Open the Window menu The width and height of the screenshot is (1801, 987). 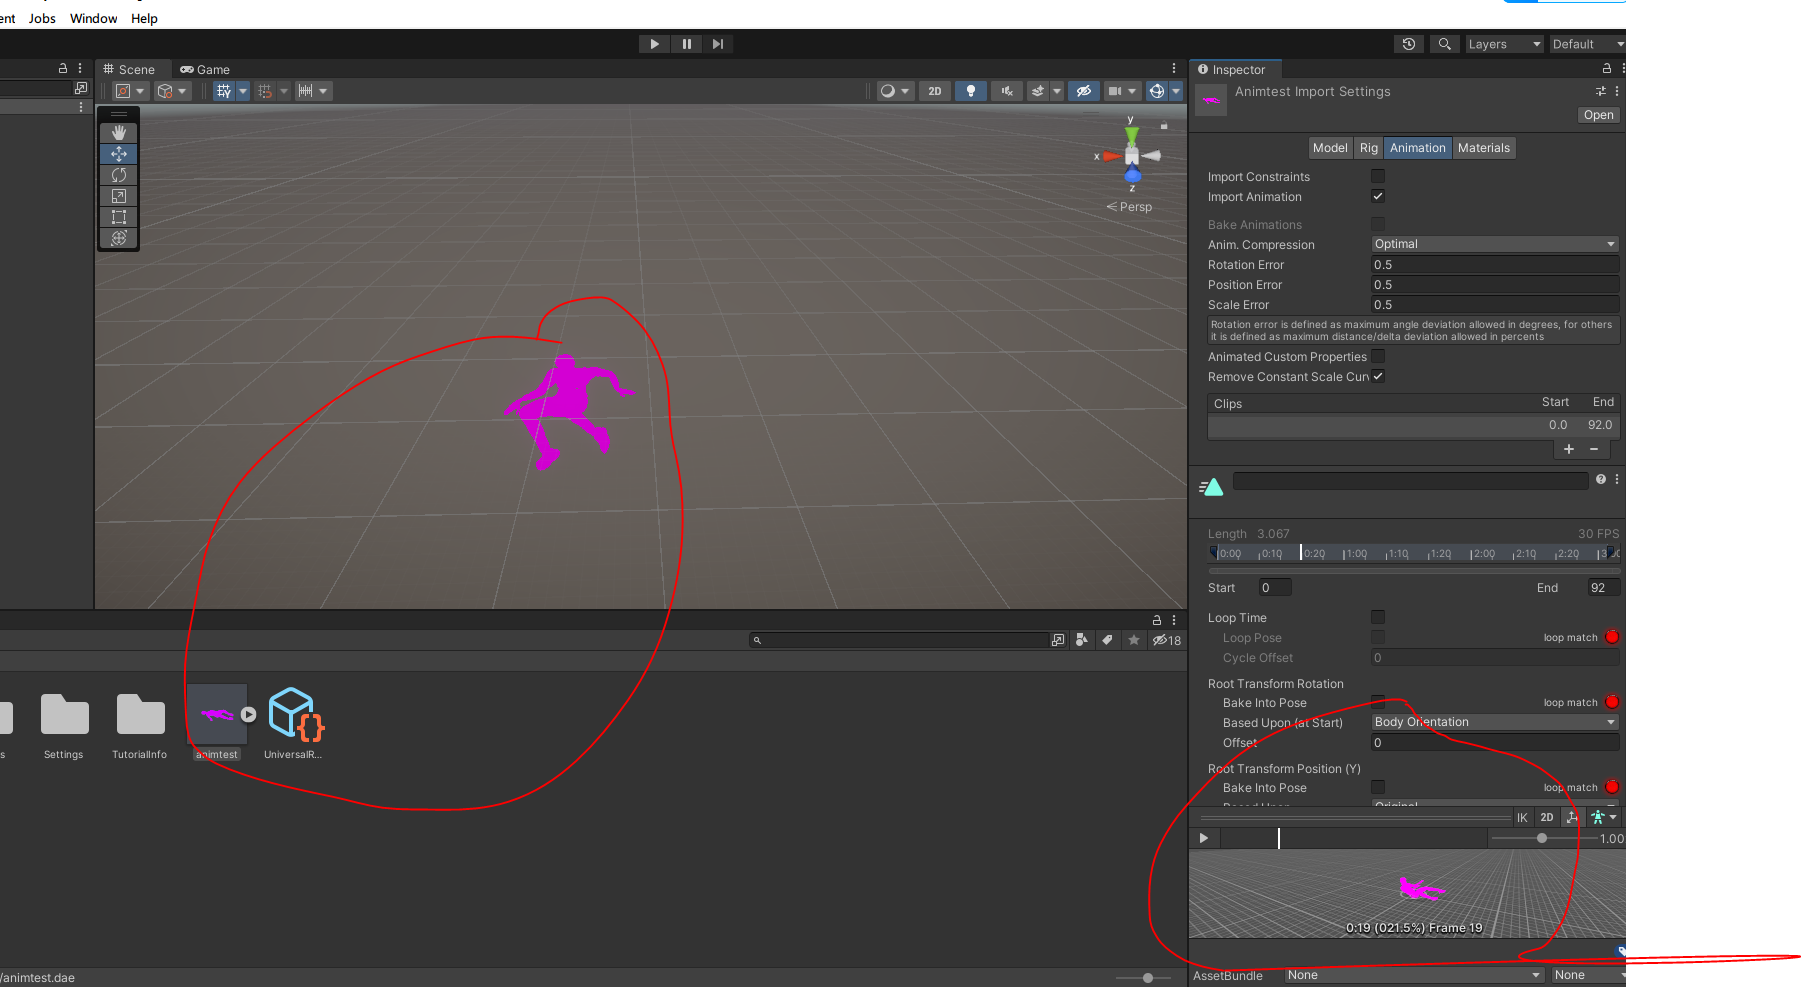point(93,18)
